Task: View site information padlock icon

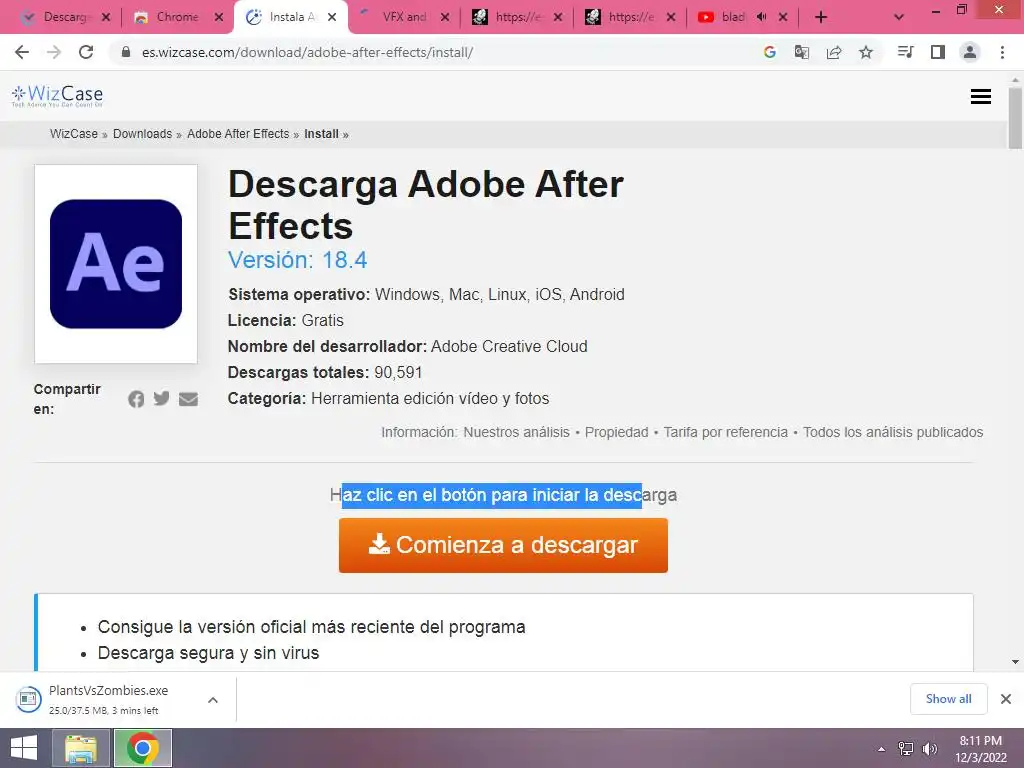Action: pyautogui.click(x=126, y=52)
